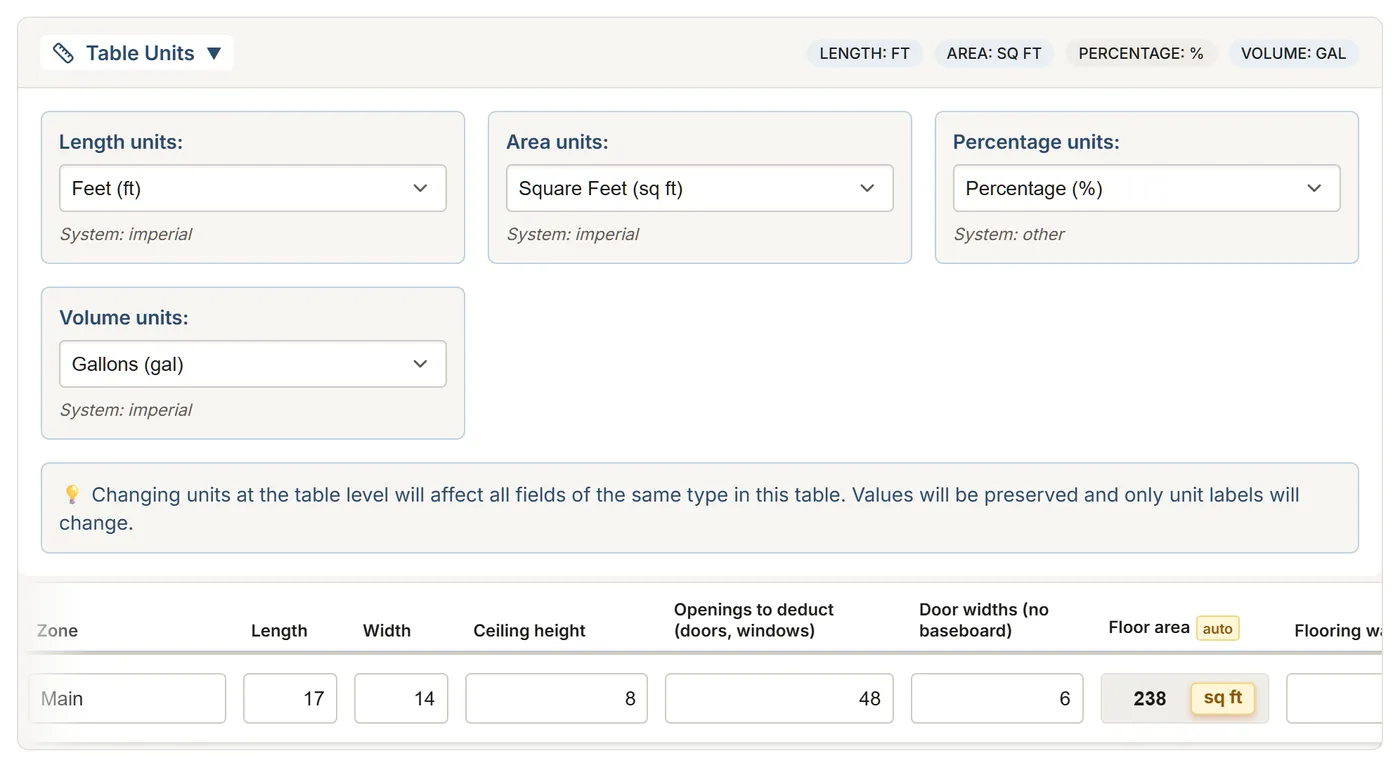Click the Width column header
1400x767 pixels.
pos(387,631)
